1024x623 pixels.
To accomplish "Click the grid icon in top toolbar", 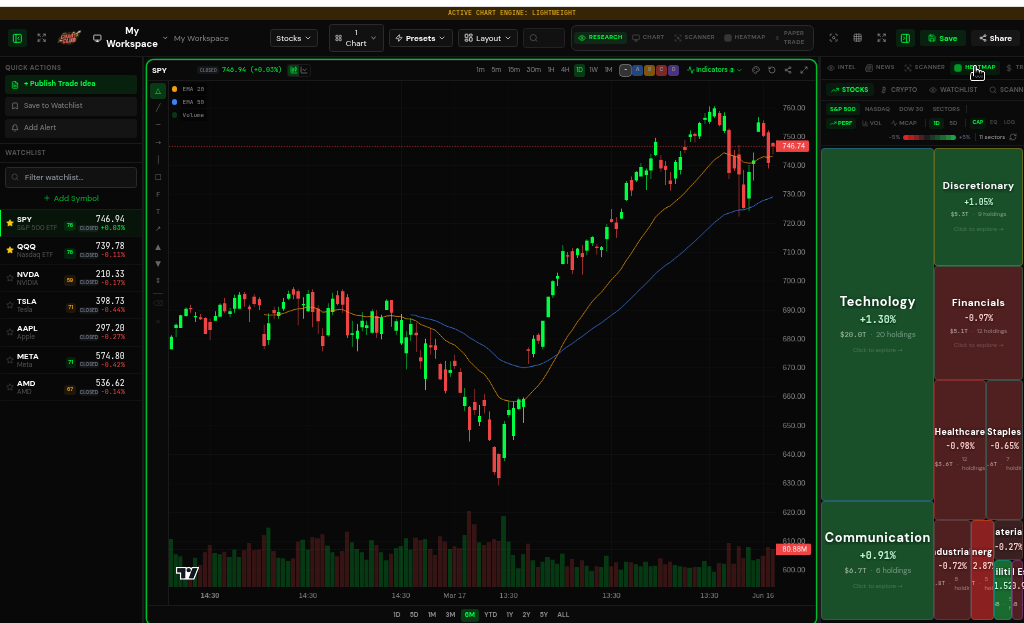I will pyautogui.click(x=857, y=38).
